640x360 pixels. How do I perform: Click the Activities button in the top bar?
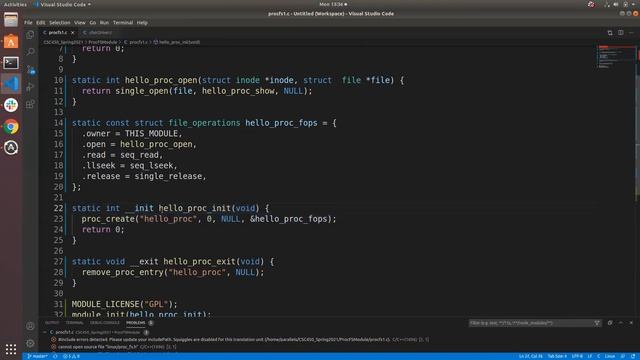[x=15, y=4]
